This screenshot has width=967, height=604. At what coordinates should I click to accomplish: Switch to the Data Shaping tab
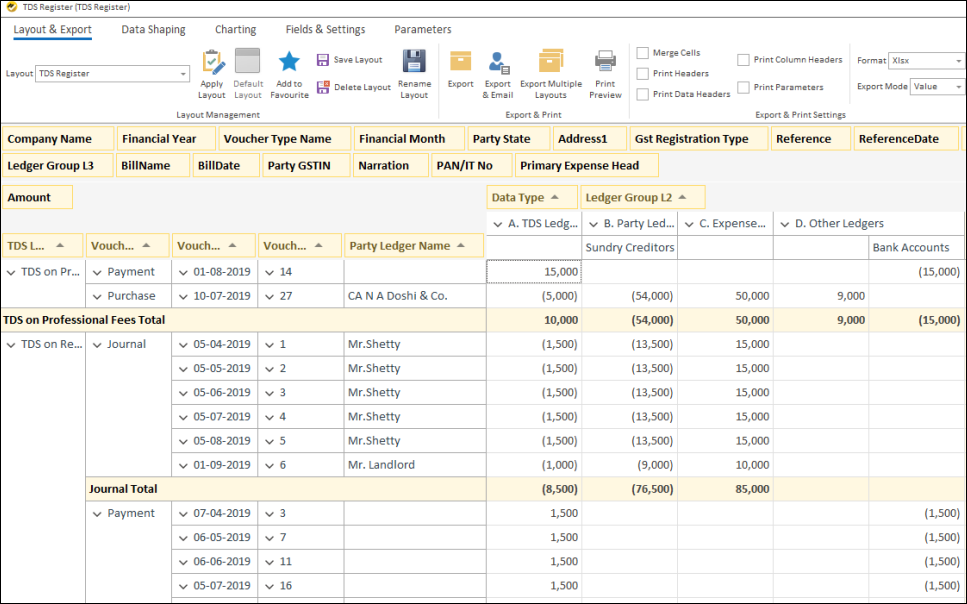tap(153, 30)
